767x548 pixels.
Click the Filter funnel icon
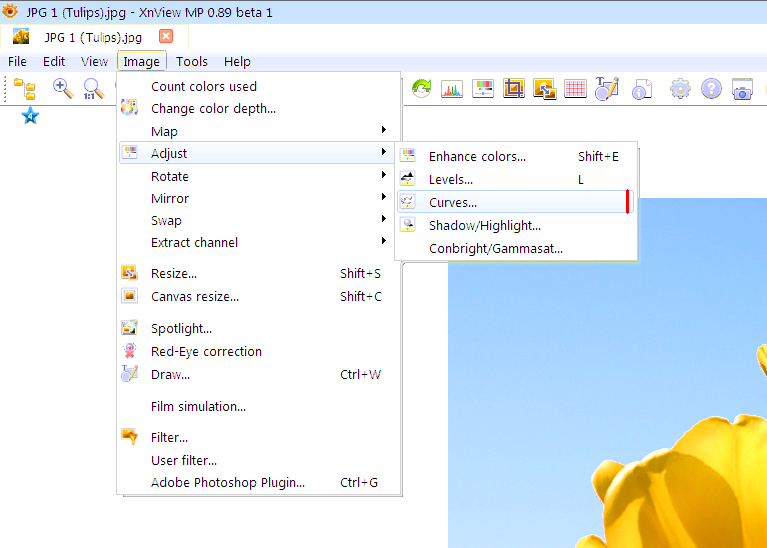(130, 436)
